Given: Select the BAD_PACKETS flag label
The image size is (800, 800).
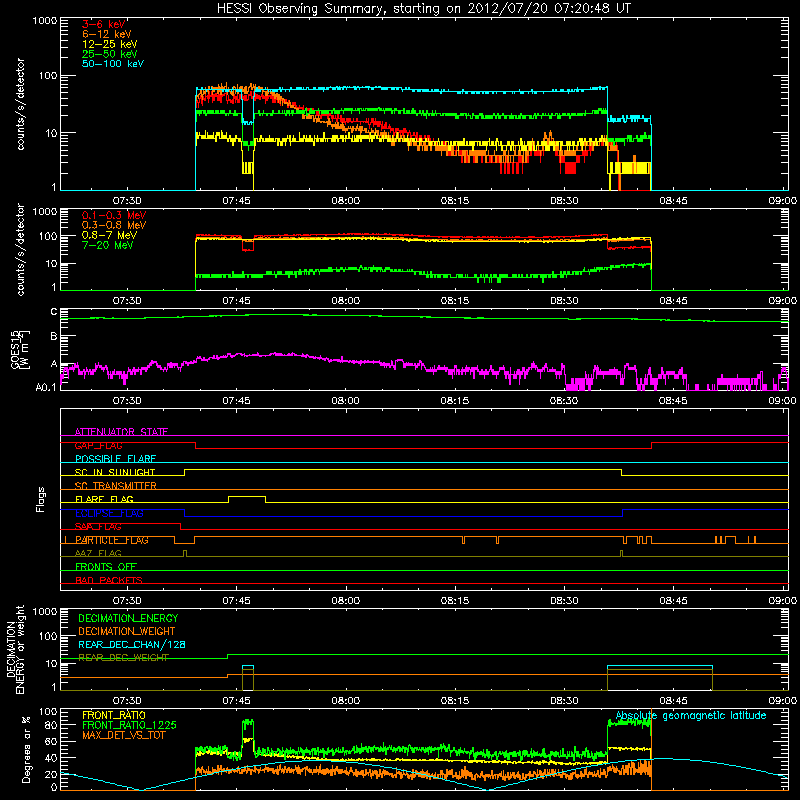Looking at the screenshot, I should (109, 580).
